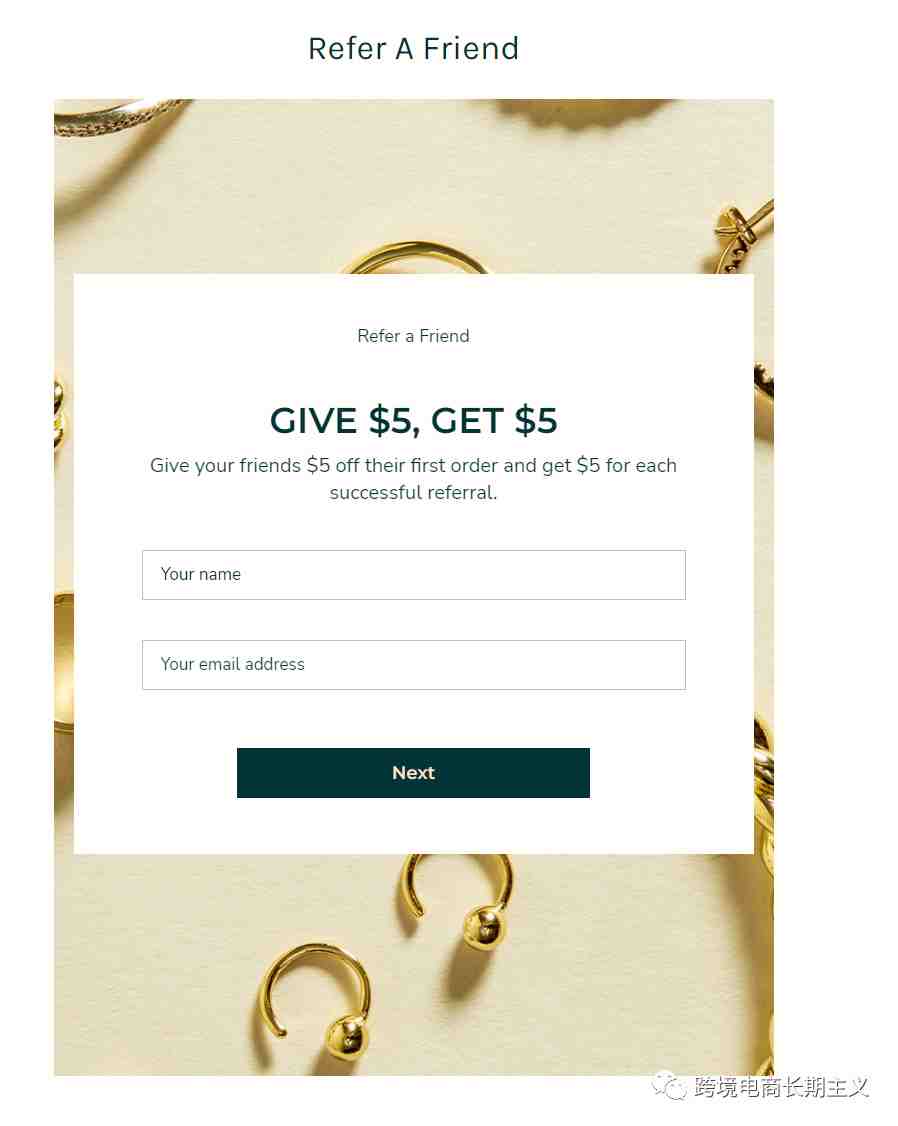Click the successful referral text line
The width and height of the screenshot is (898, 1126).
413,493
